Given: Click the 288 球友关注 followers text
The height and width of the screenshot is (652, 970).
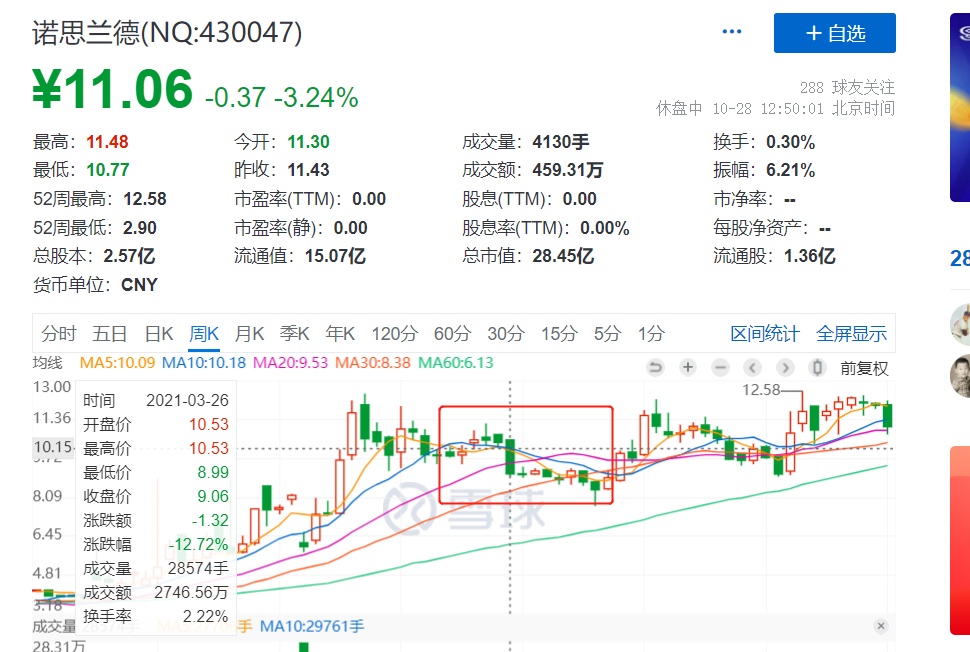Looking at the screenshot, I should 847,87.
